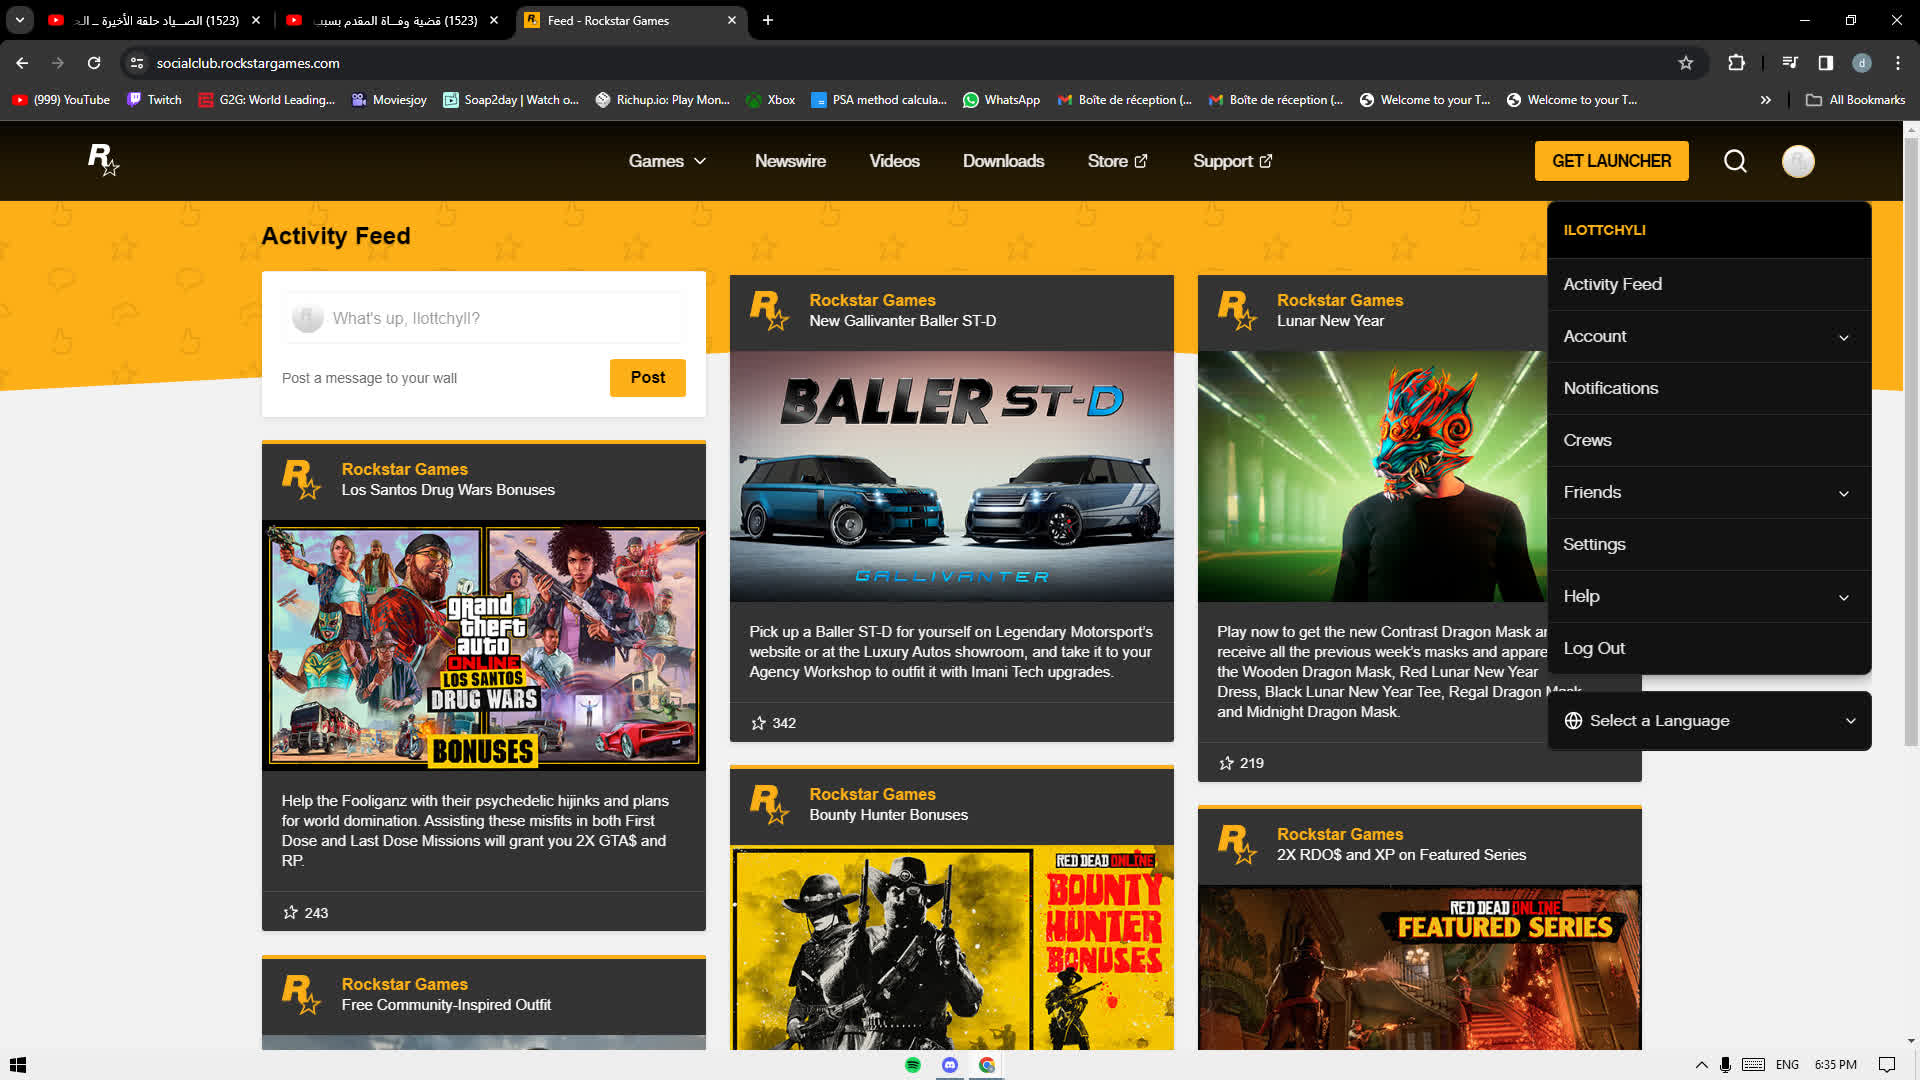Open Crews from profile menu
Viewport: 1920px width, 1080px height.
(1709, 441)
